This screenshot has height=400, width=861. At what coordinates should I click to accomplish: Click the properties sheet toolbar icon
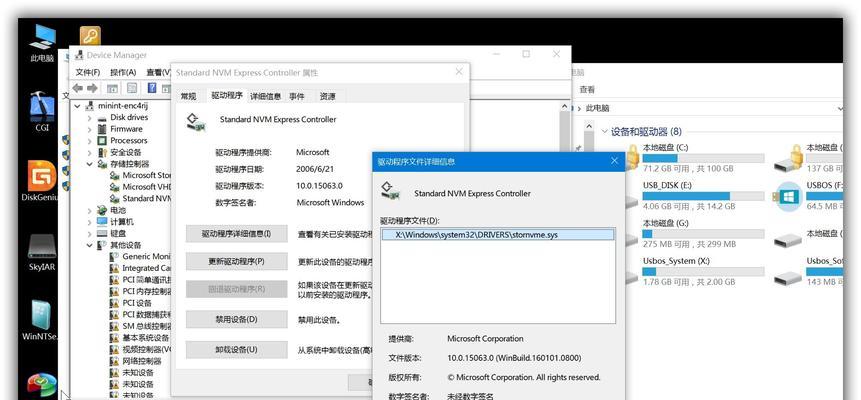[132, 88]
